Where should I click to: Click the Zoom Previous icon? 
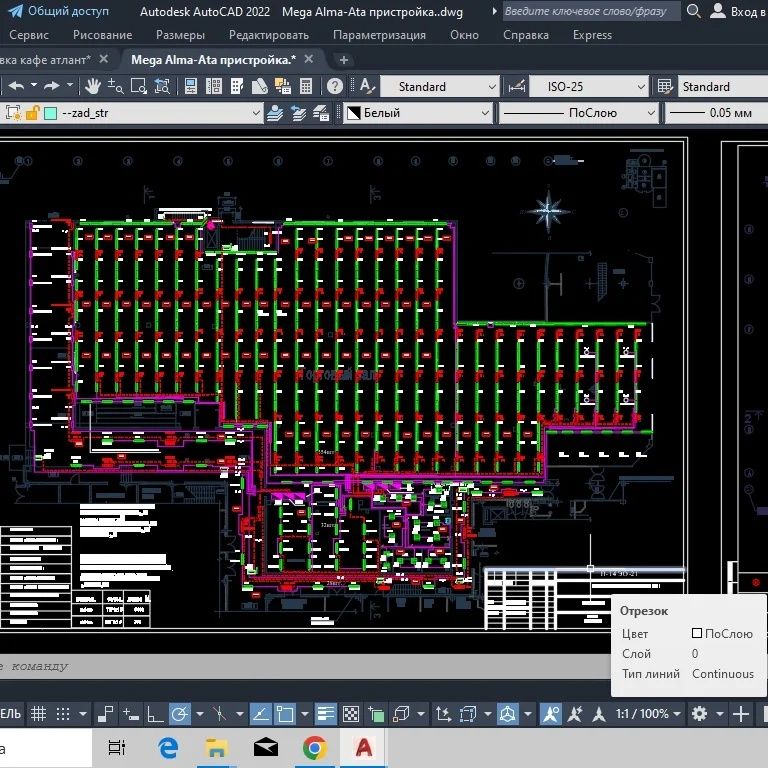[x=162, y=86]
